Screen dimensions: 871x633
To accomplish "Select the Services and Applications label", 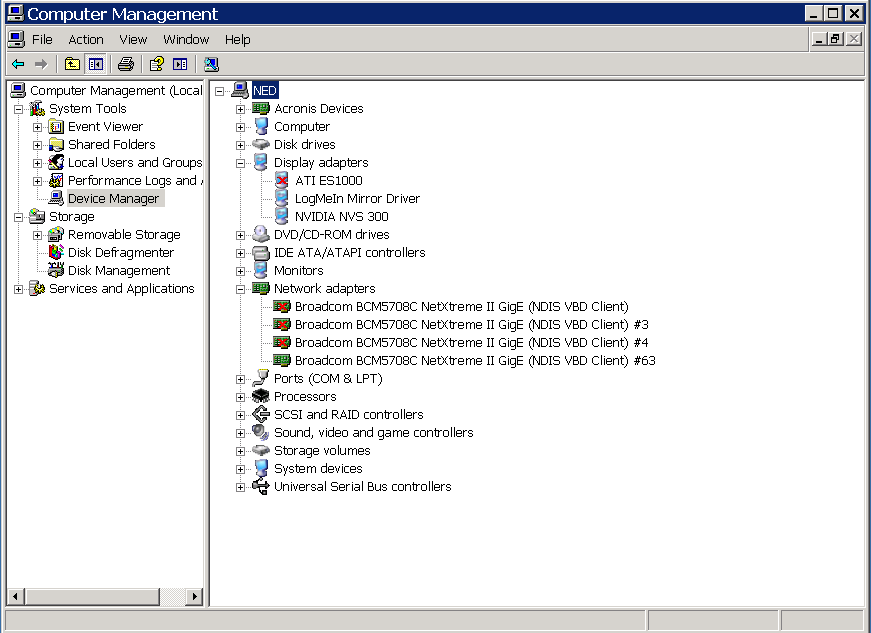I will click(122, 289).
